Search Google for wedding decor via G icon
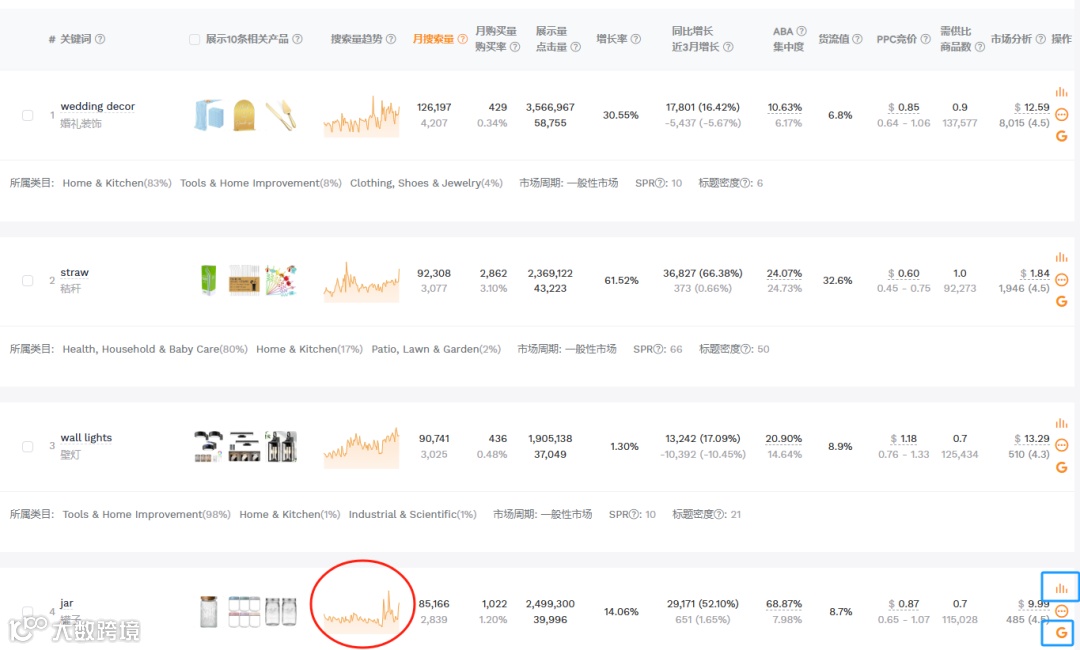Viewport: 1080px width, 650px height. pyautogui.click(x=1061, y=136)
